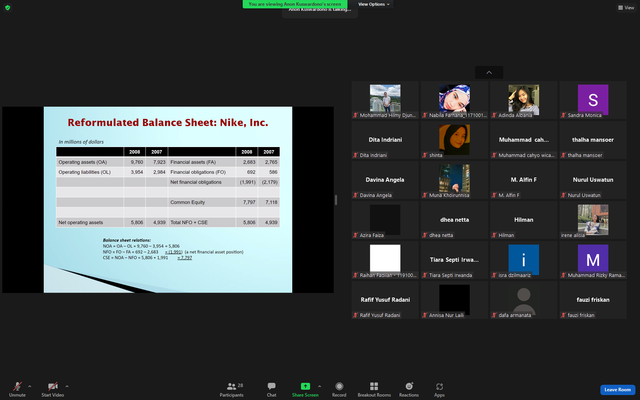Click the 'Total NFO + CSE' cell
Image resolution: width=640 pixels, height=400 pixels.
[x=202, y=222]
